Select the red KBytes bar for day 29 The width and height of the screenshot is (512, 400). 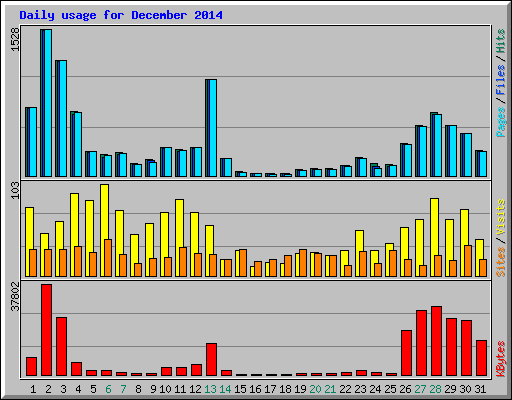452,347
